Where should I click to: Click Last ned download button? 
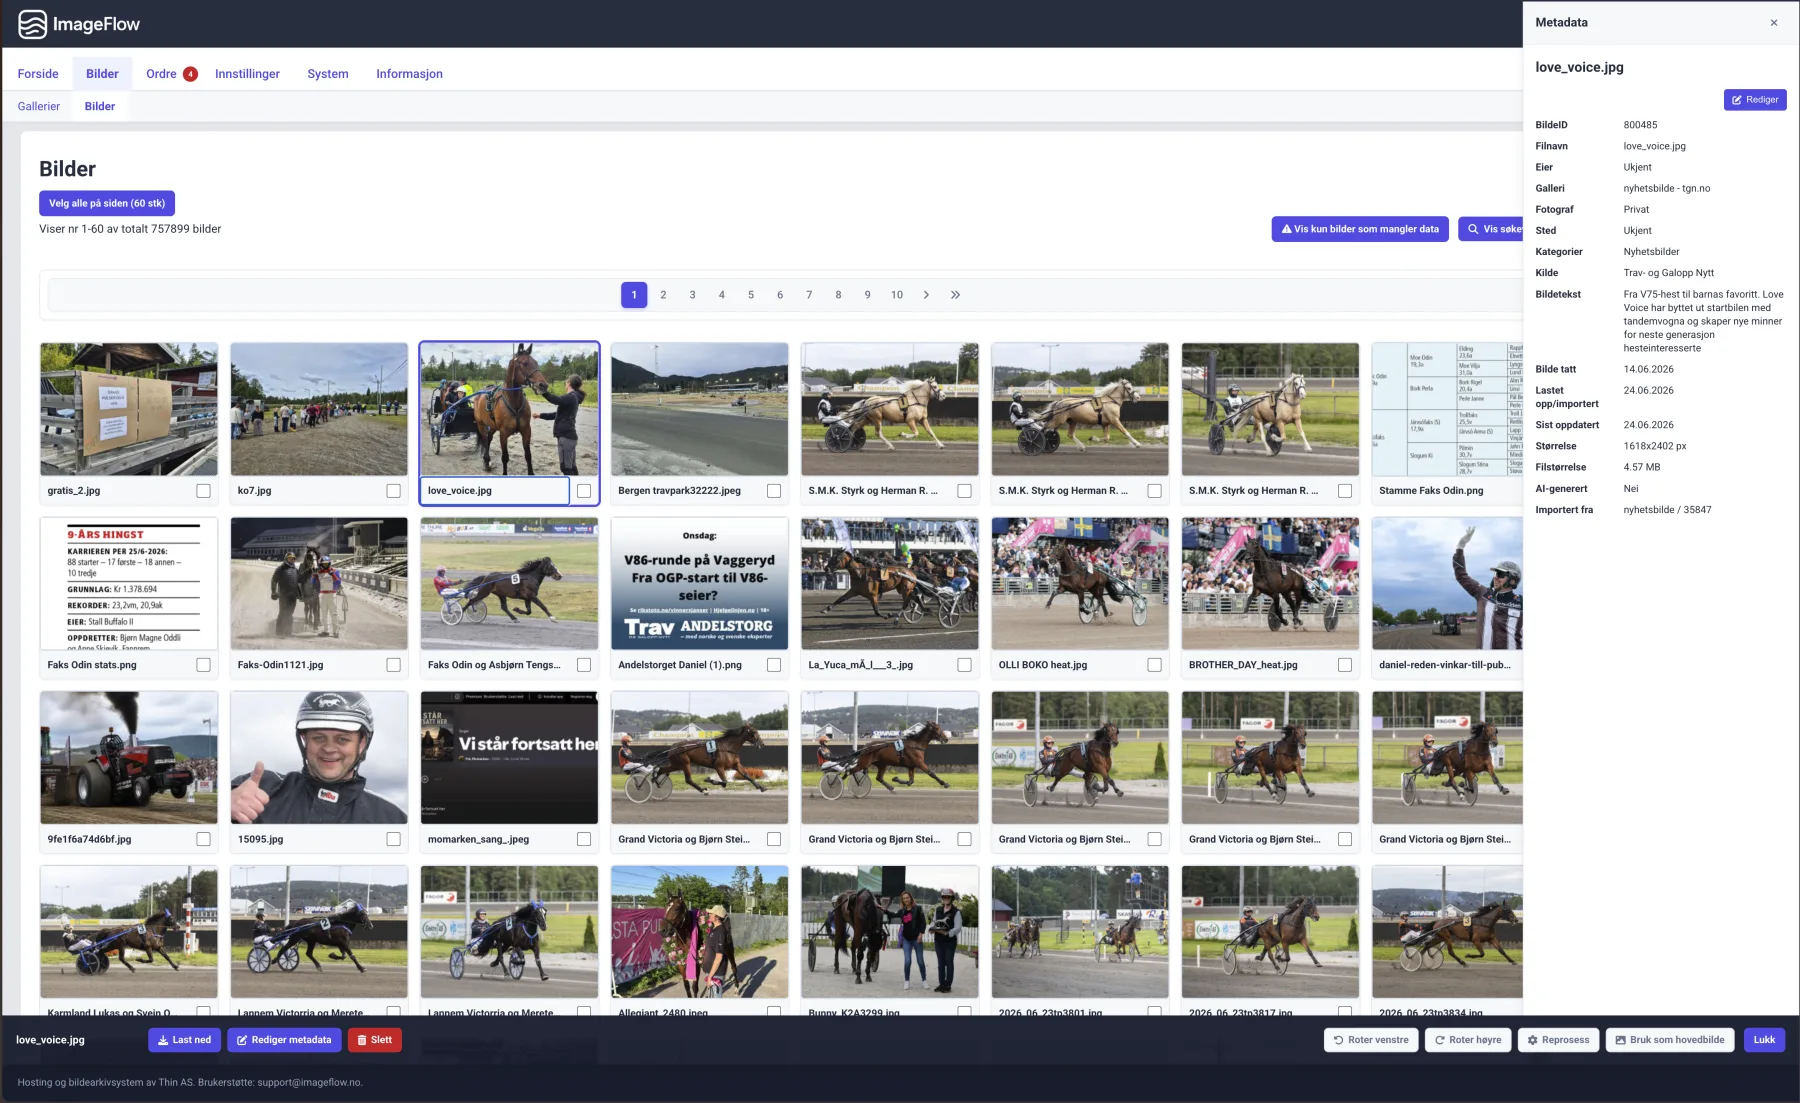coord(185,1040)
